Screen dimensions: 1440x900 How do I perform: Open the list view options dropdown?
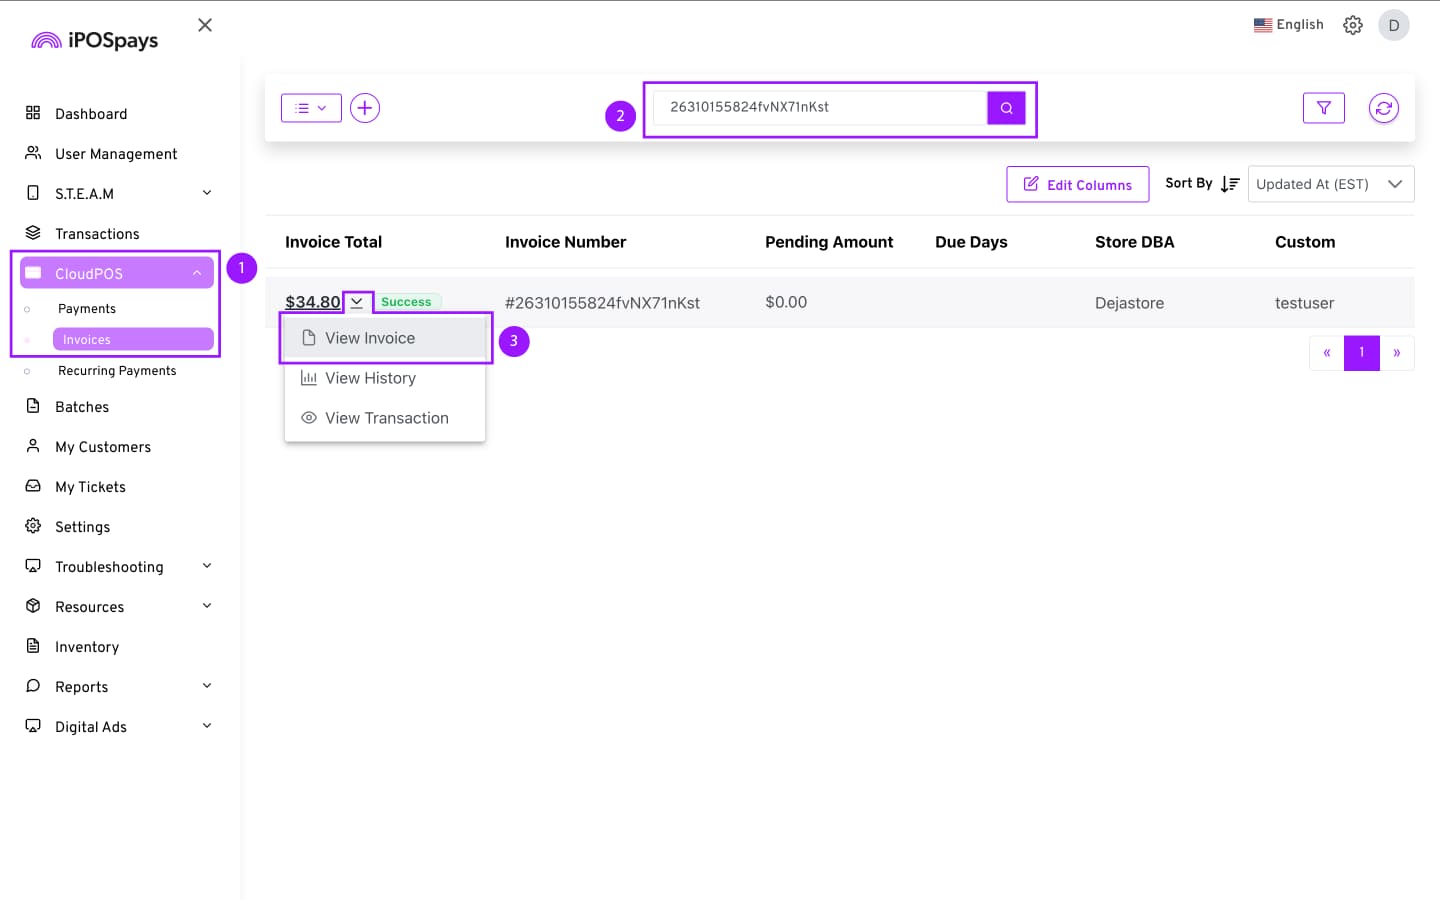pyautogui.click(x=311, y=108)
